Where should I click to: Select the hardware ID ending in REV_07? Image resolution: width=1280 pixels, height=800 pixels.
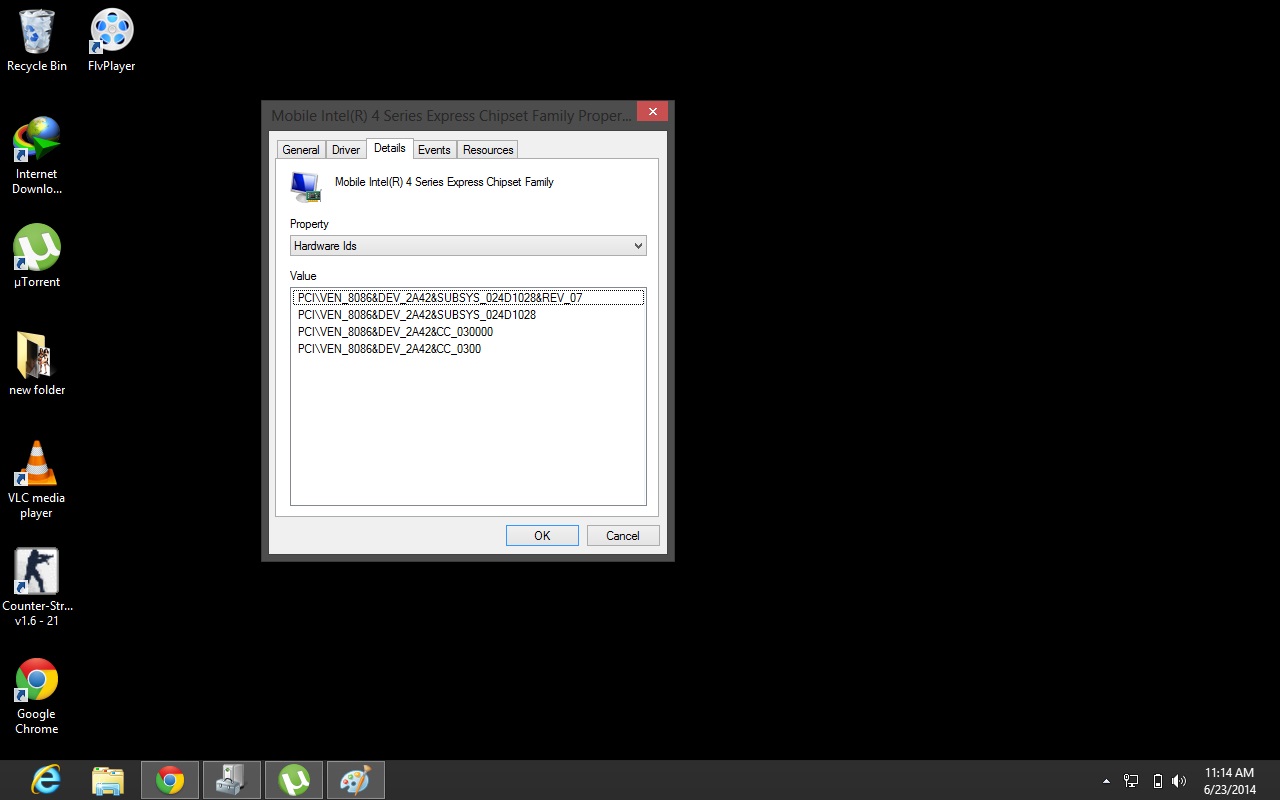[x=468, y=298]
